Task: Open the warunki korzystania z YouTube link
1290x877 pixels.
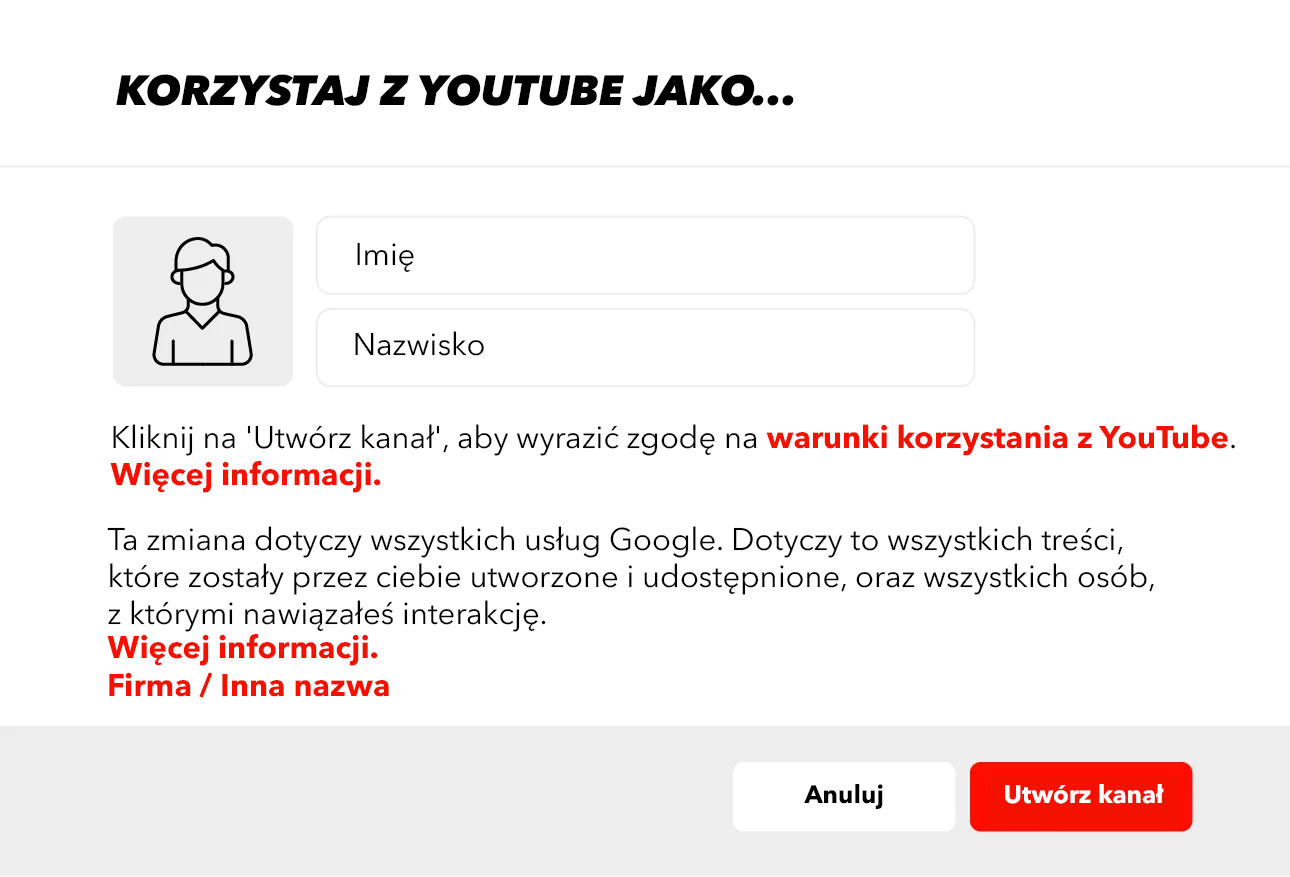Action: tap(997, 438)
